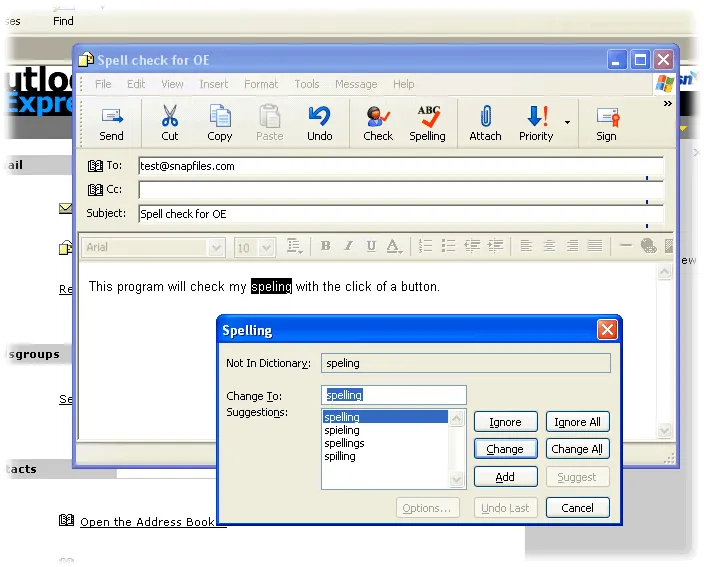Open the font color picker
The image size is (704, 567).
point(394,246)
